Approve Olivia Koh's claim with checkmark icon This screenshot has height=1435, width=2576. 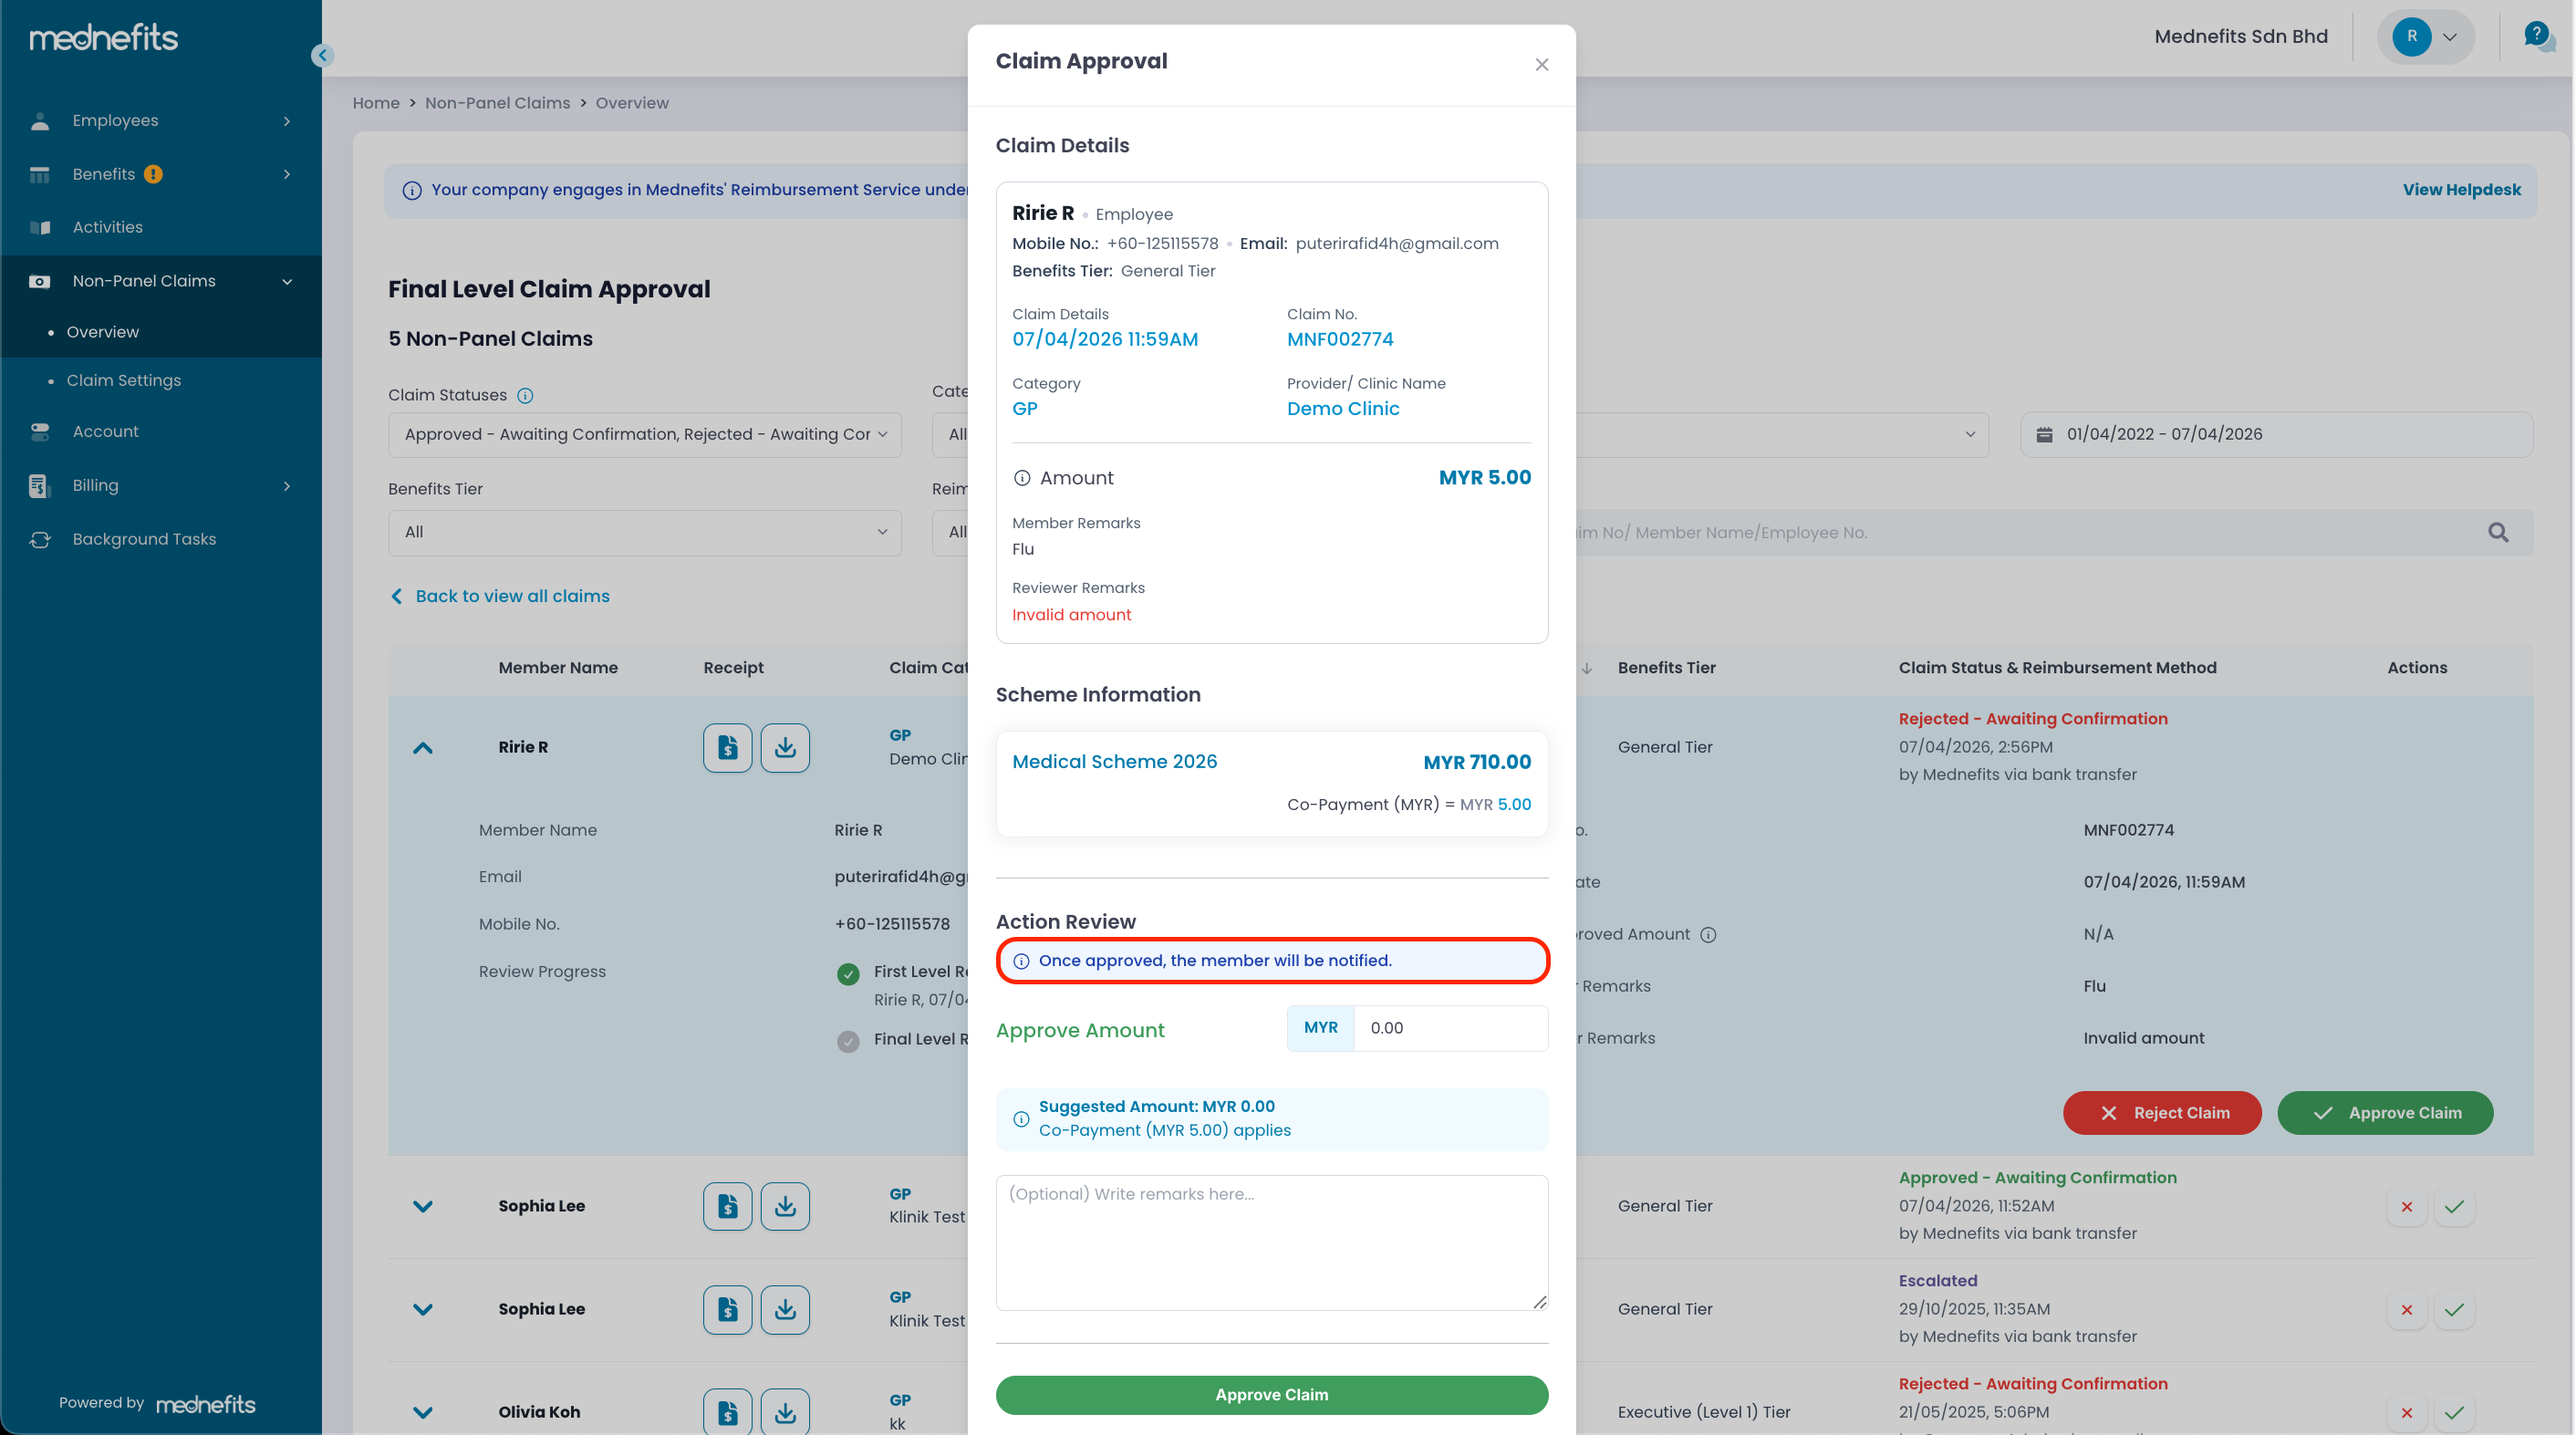click(2454, 1413)
